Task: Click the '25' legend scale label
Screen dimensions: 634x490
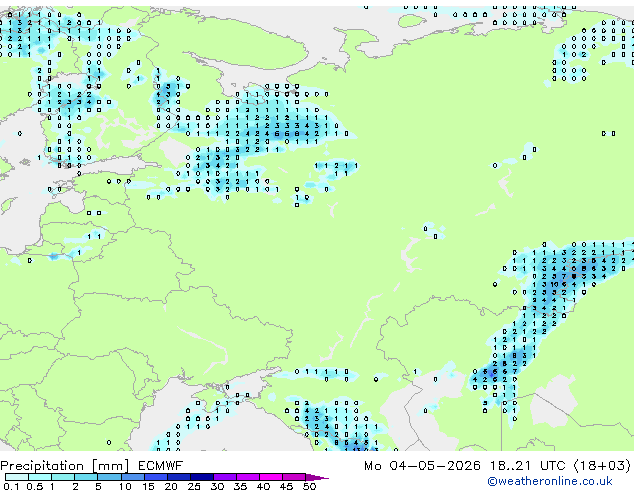Action: (x=194, y=486)
